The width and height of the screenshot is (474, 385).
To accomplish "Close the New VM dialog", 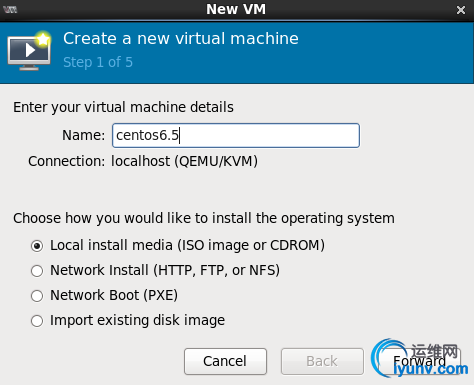I will tap(461, 10).
